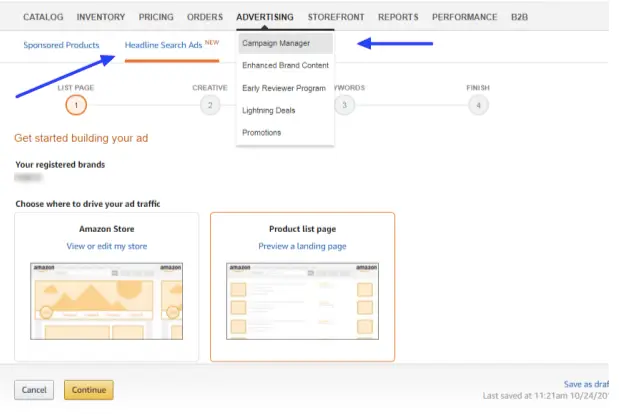Image resolution: width=619 pixels, height=414 pixels.
Task: Click the Cancel button
Action: coord(34,390)
